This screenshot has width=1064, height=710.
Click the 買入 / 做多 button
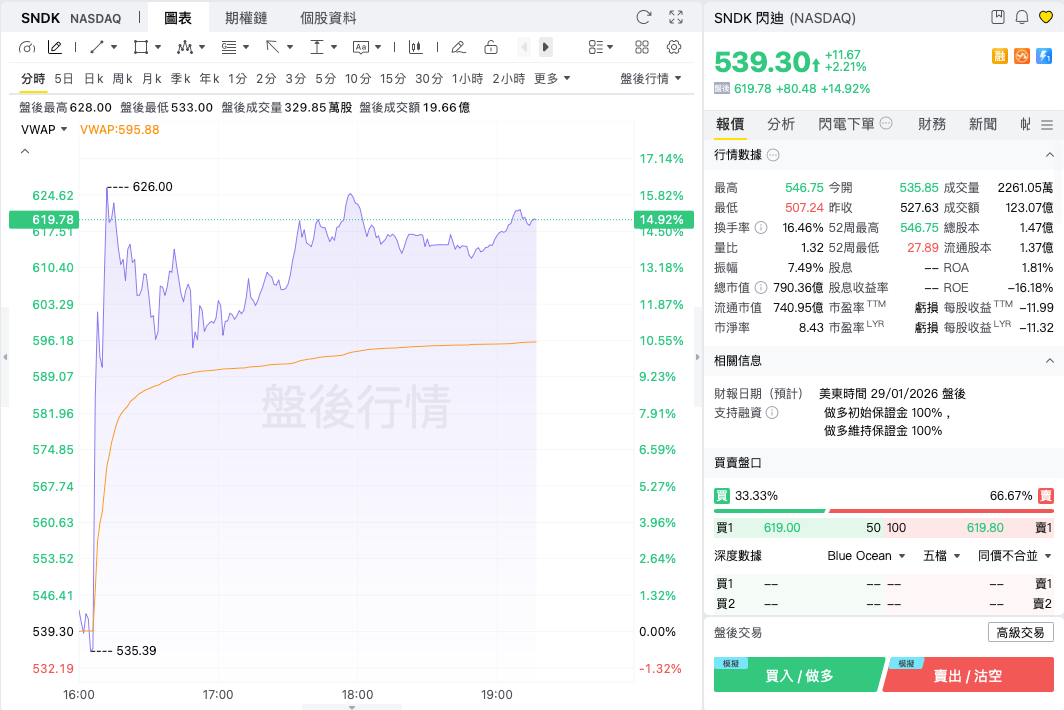799,675
